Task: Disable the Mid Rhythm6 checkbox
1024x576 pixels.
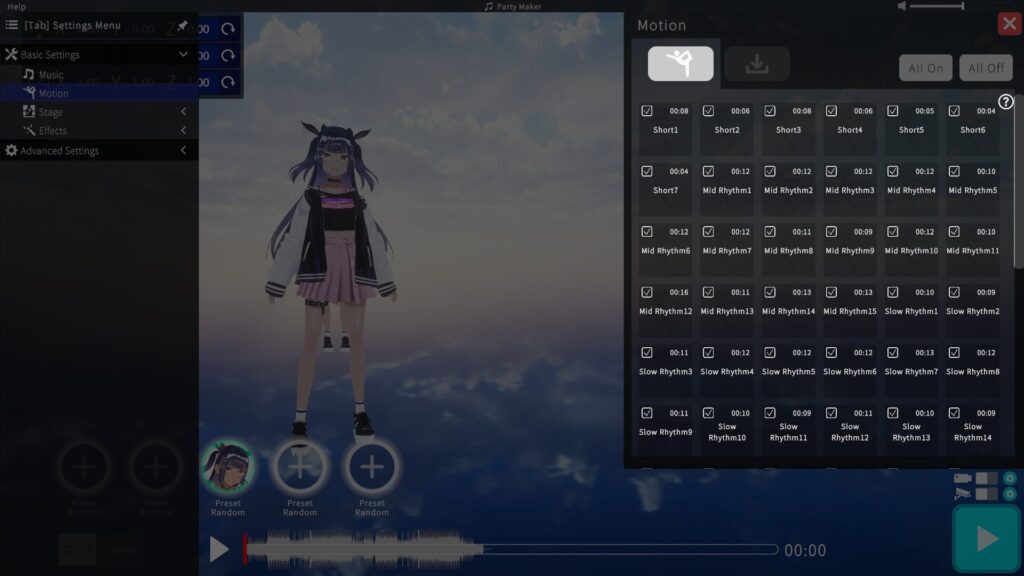Action: pos(647,231)
